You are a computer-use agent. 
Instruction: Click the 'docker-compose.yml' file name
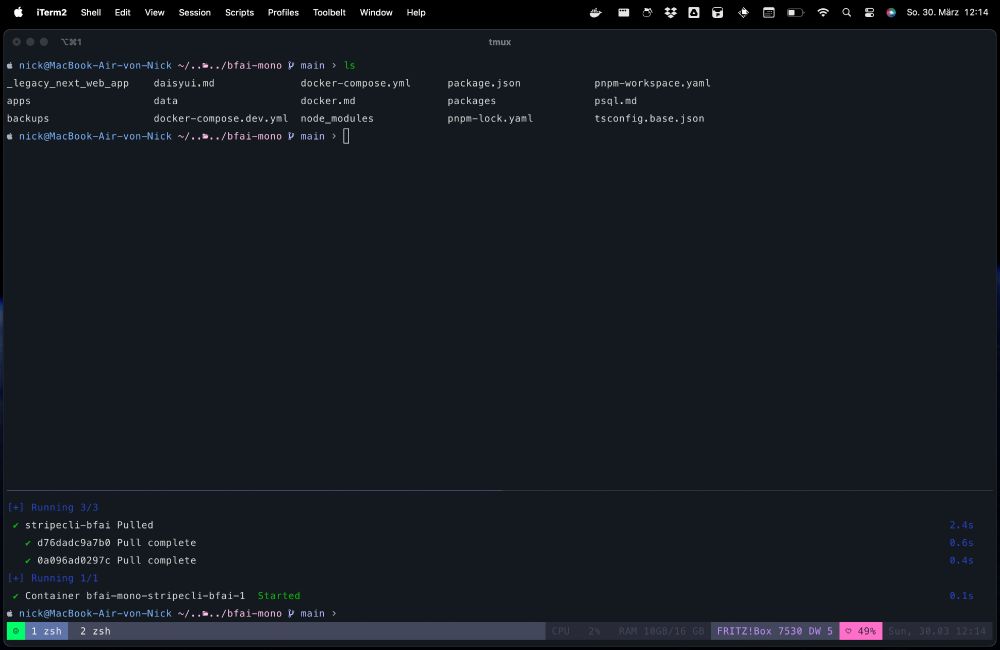(355, 83)
